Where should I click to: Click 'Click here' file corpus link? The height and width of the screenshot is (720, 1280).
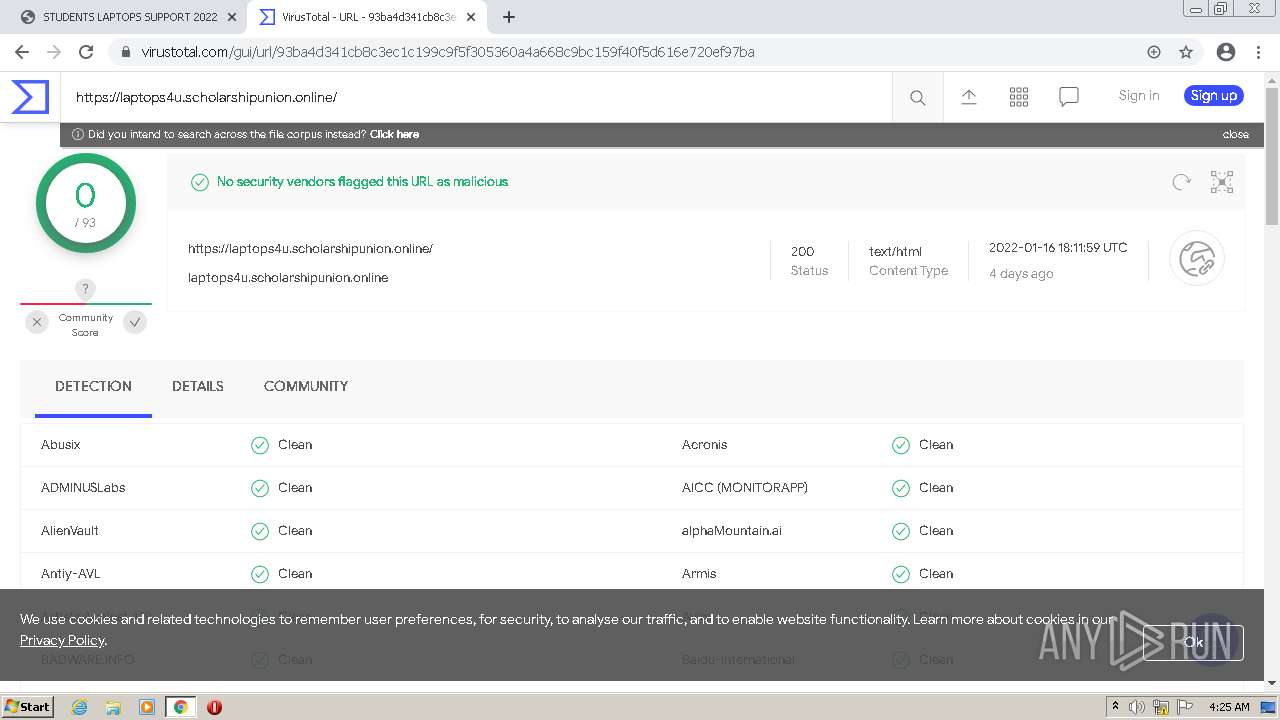pos(394,134)
